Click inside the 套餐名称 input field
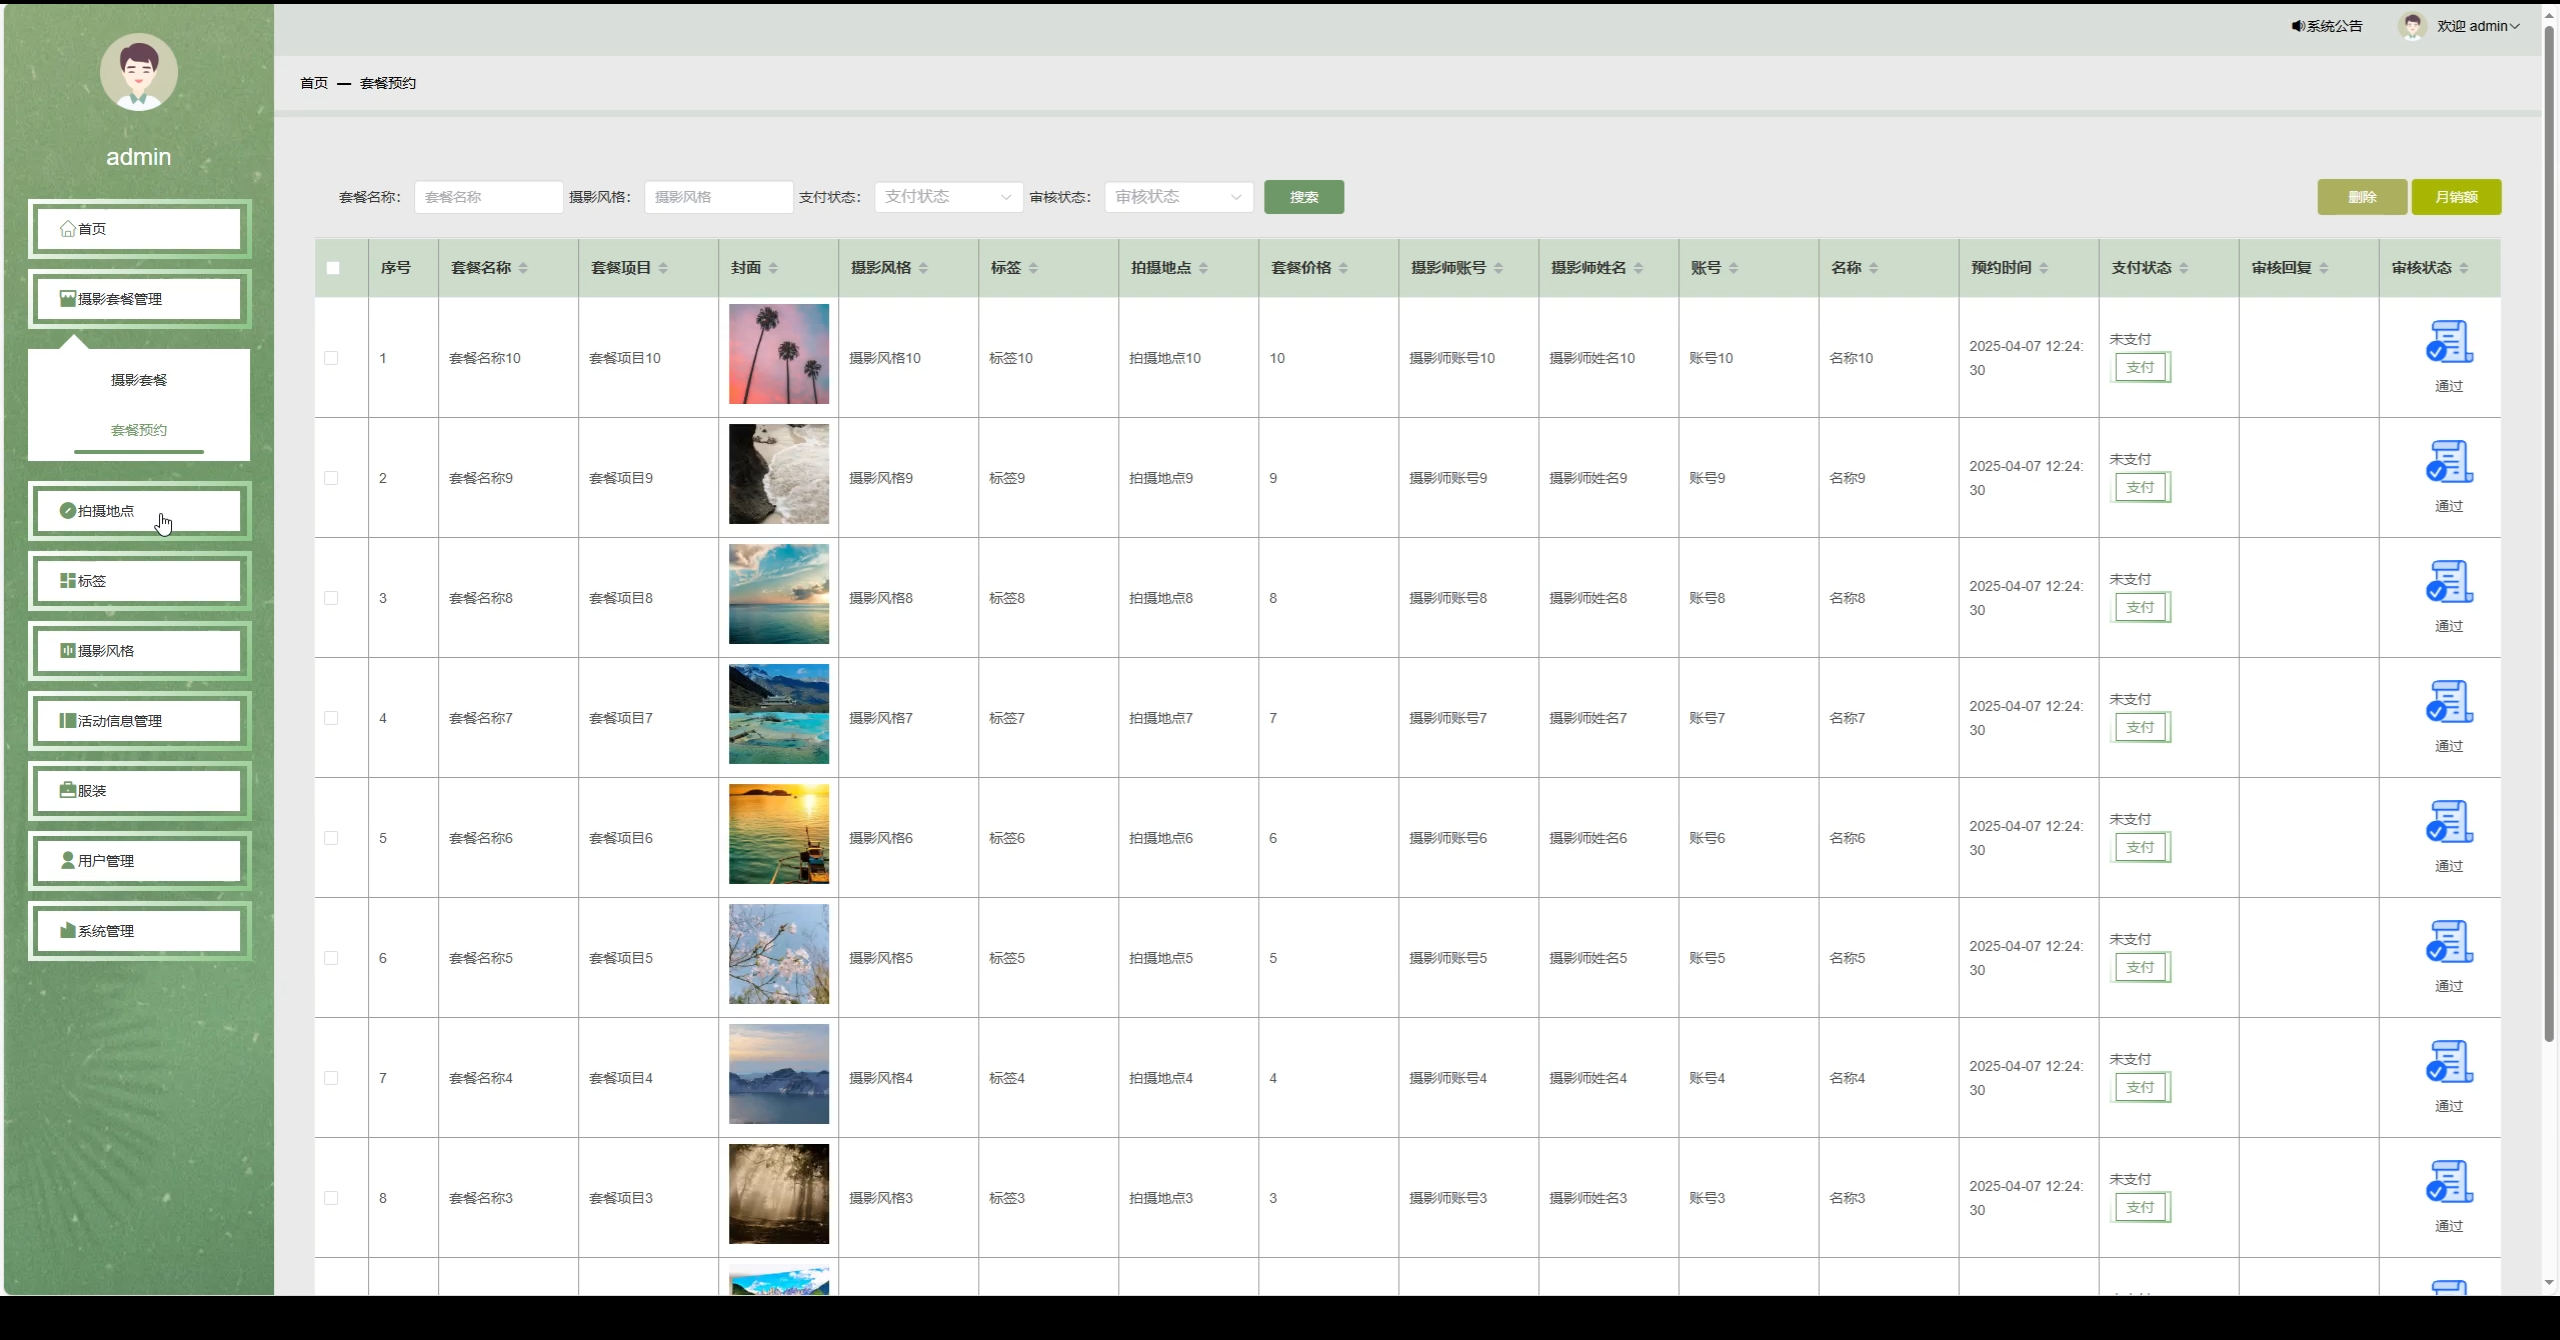The width and height of the screenshot is (2560, 1340). (x=487, y=196)
